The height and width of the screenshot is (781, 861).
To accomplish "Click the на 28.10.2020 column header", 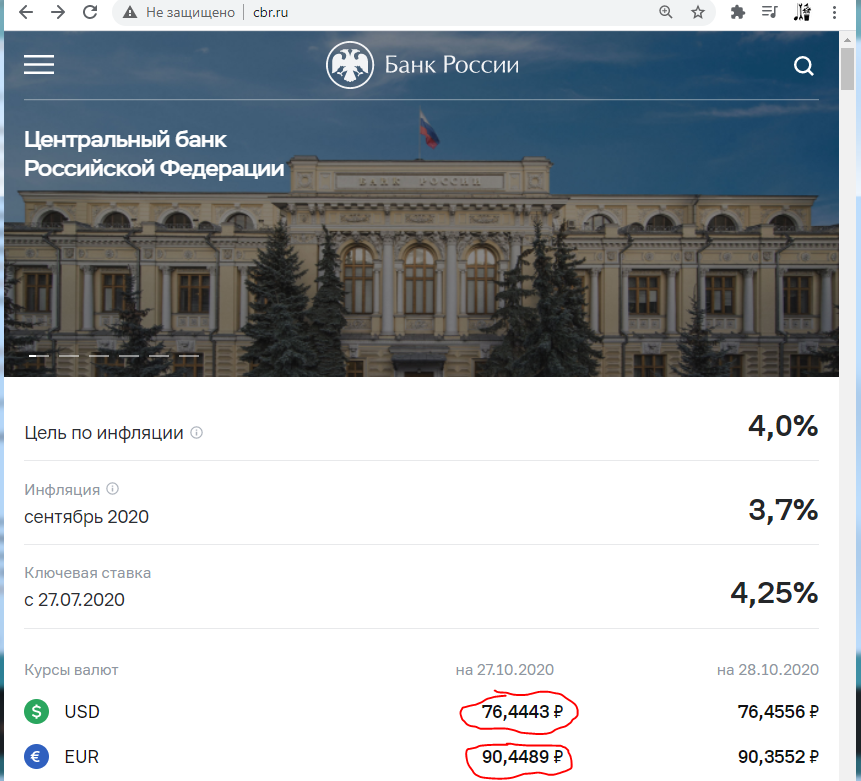I will pos(768,670).
